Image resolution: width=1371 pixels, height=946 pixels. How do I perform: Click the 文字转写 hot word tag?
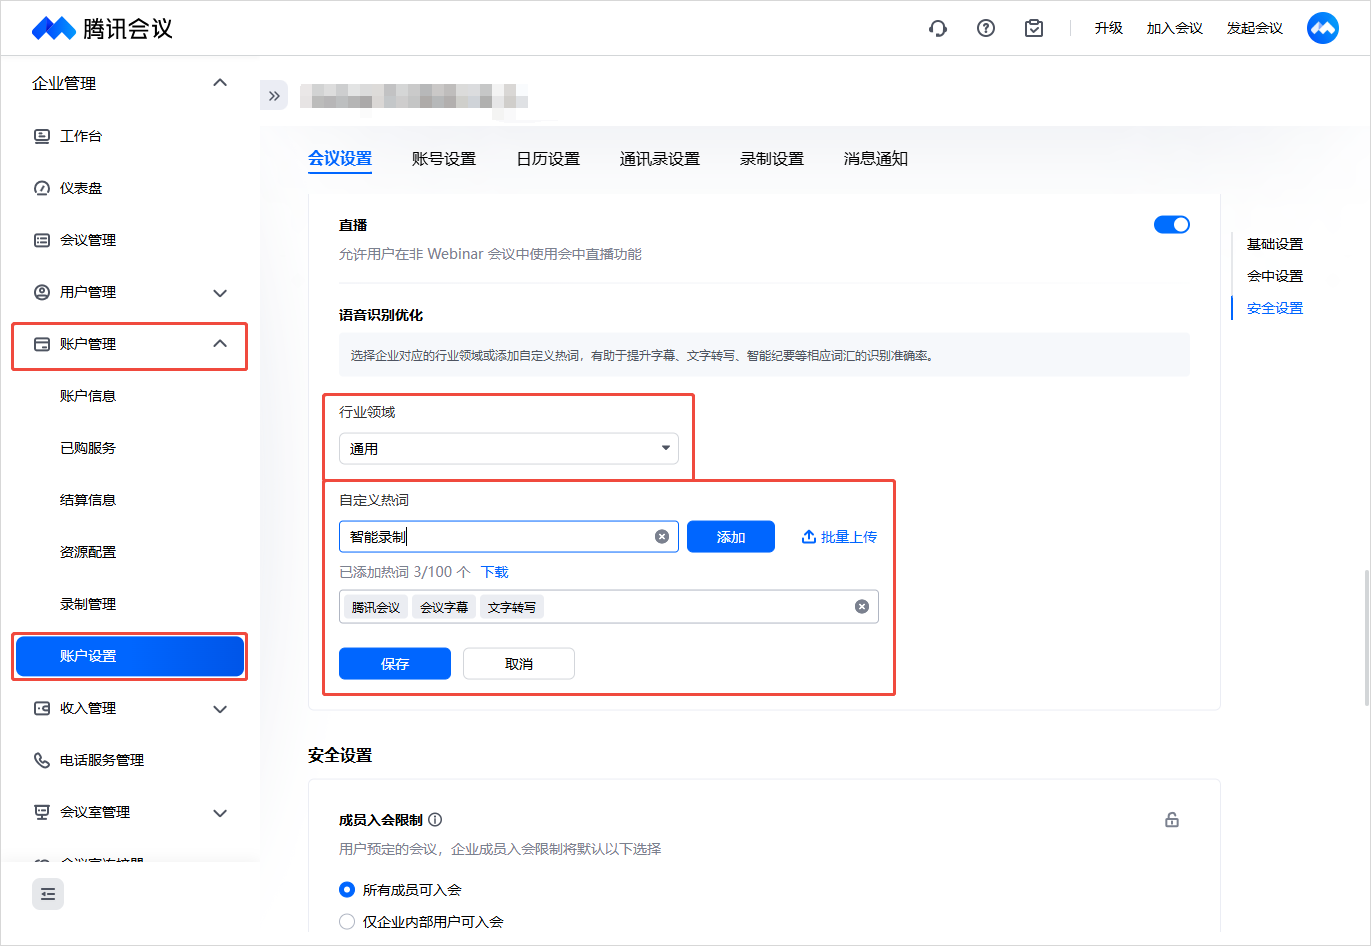[512, 607]
